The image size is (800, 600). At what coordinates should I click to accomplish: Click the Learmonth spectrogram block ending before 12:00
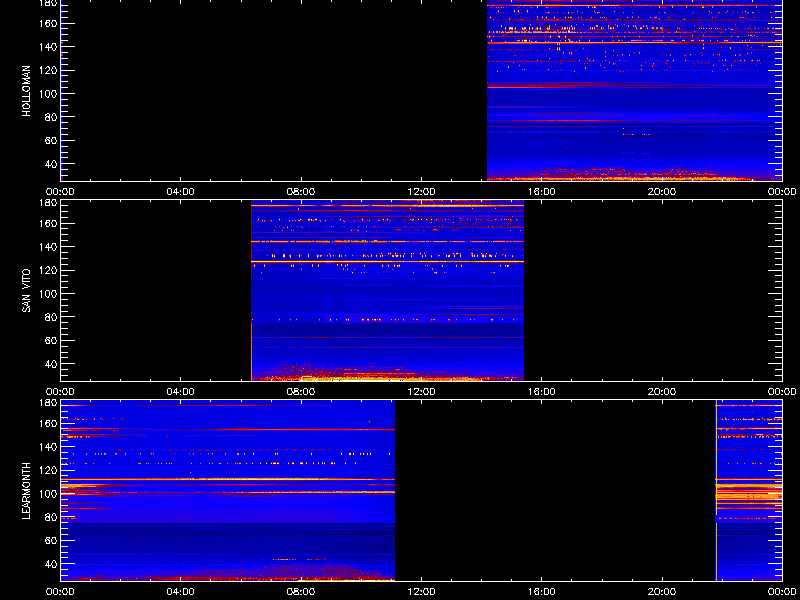pyautogui.click(x=228, y=491)
